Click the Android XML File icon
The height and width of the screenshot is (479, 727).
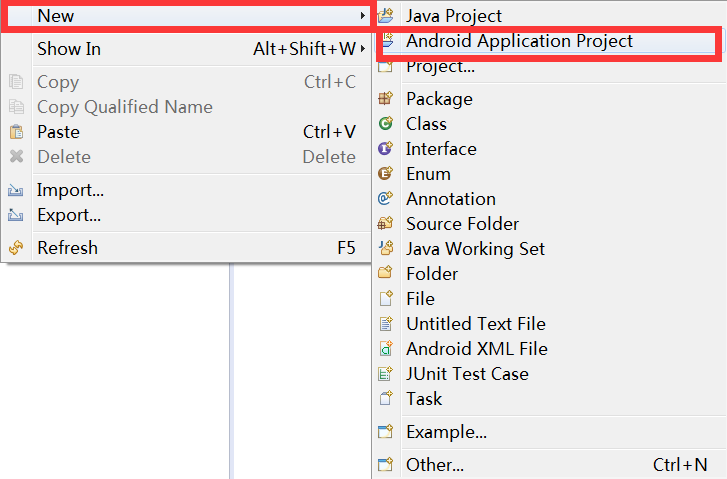point(386,349)
